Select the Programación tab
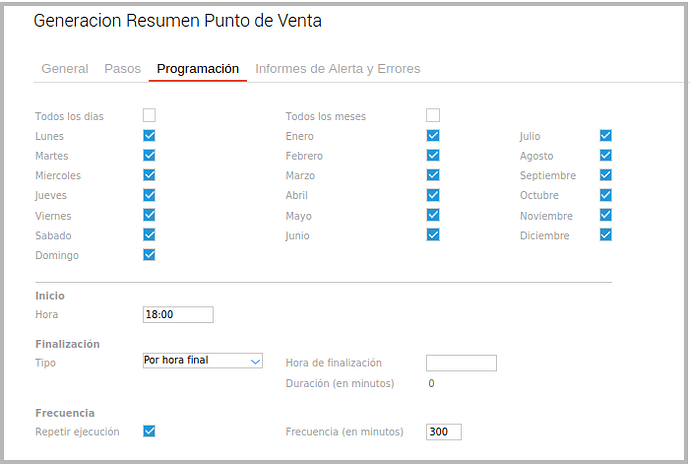This screenshot has height=464, width=690. pos(198,69)
